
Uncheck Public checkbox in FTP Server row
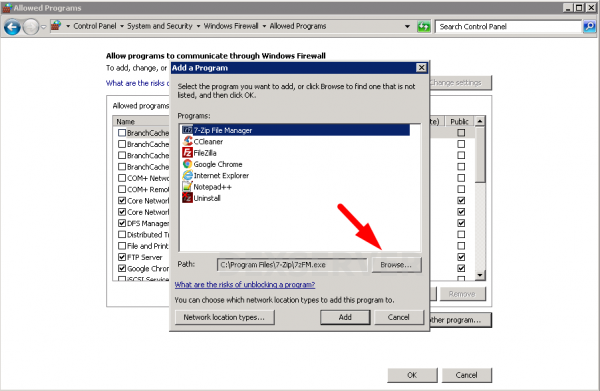click(x=461, y=257)
